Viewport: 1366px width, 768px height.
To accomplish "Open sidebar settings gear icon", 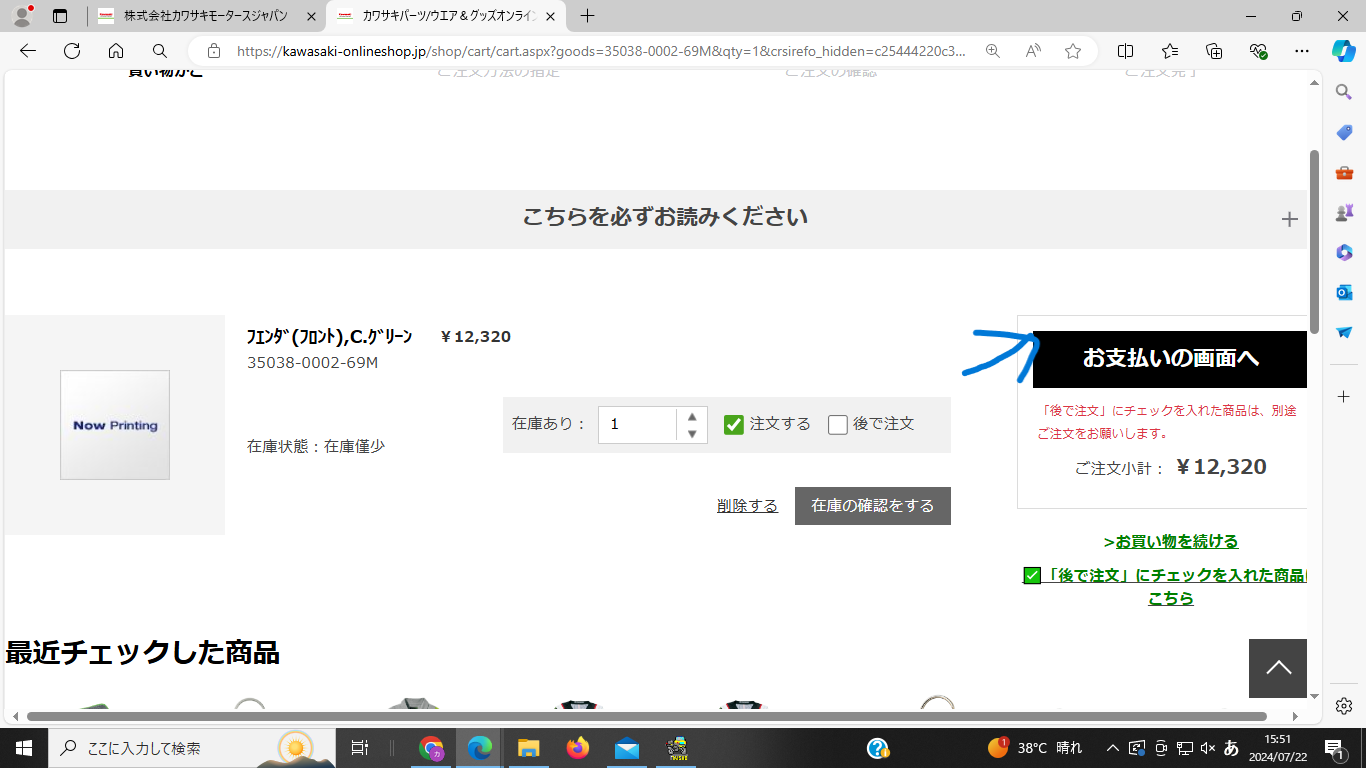I will coord(1344,706).
